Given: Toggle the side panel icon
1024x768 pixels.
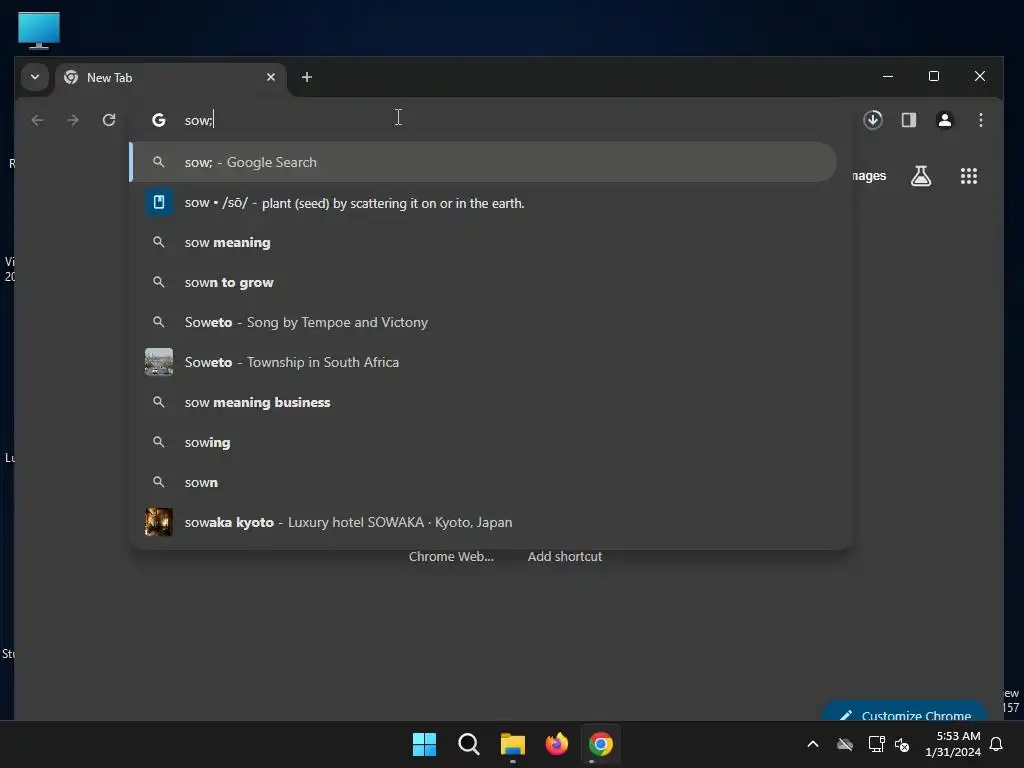Looking at the screenshot, I should coord(908,120).
